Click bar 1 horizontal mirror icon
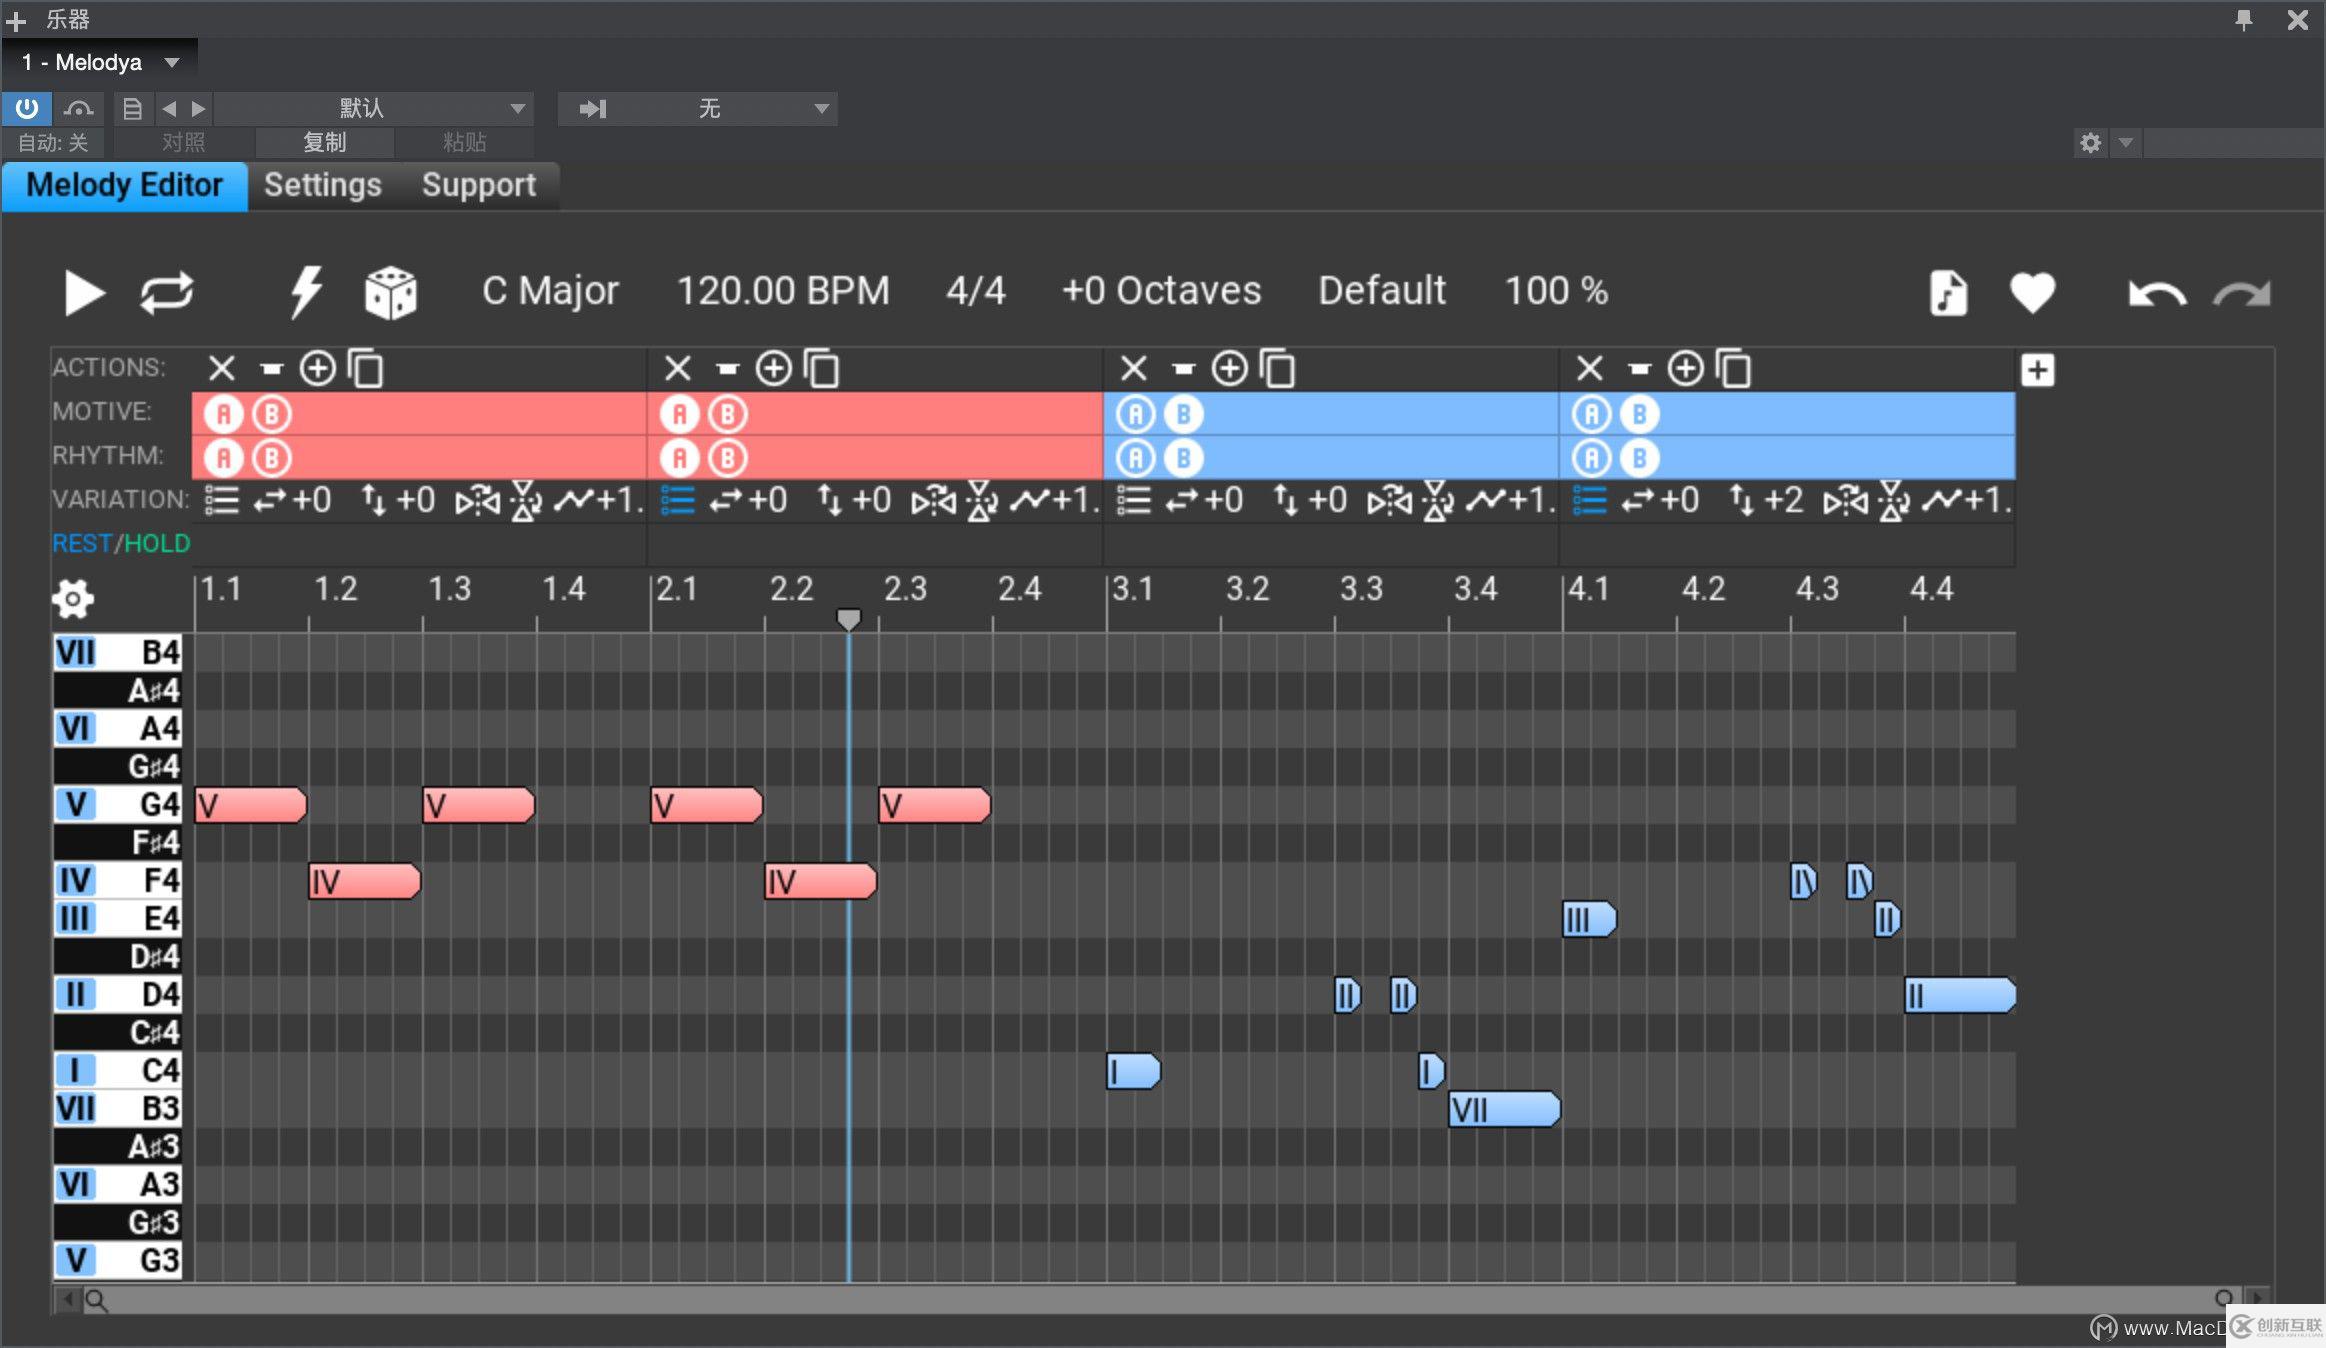2326x1348 pixels. [x=477, y=500]
